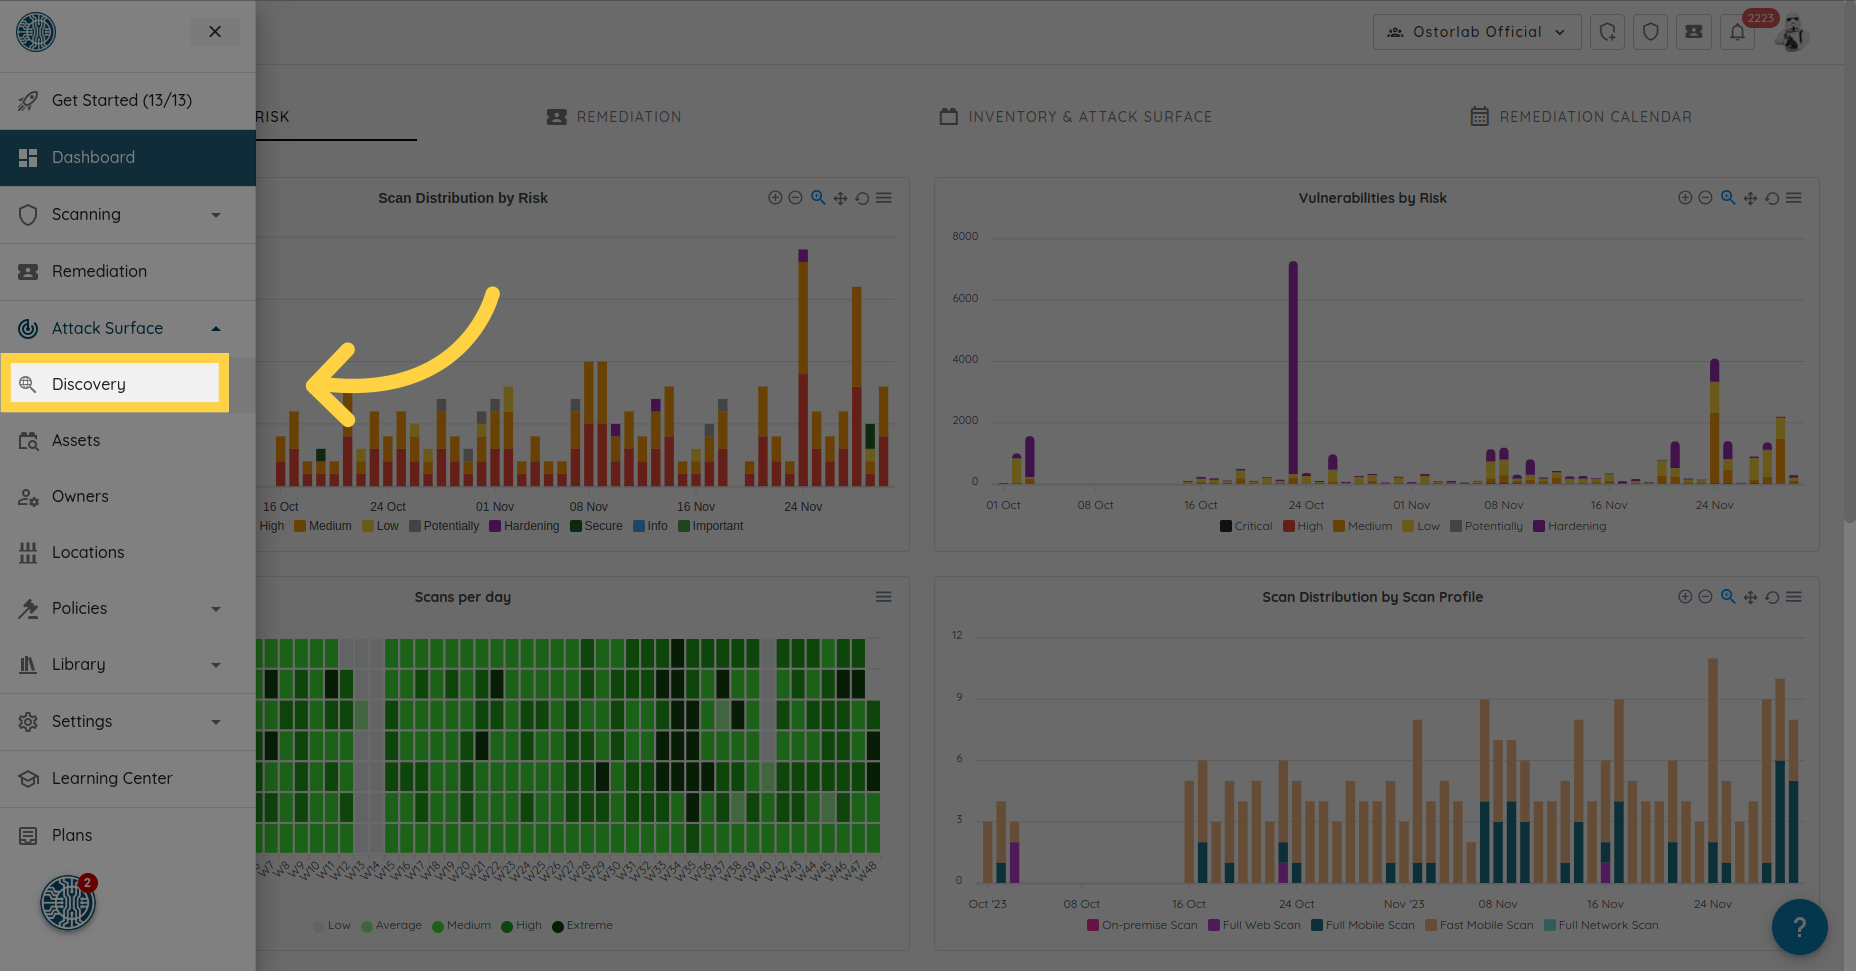The image size is (1856, 971).
Task: Click reset zoom icon on Scan Distribution by Risk
Action: pos(862,198)
